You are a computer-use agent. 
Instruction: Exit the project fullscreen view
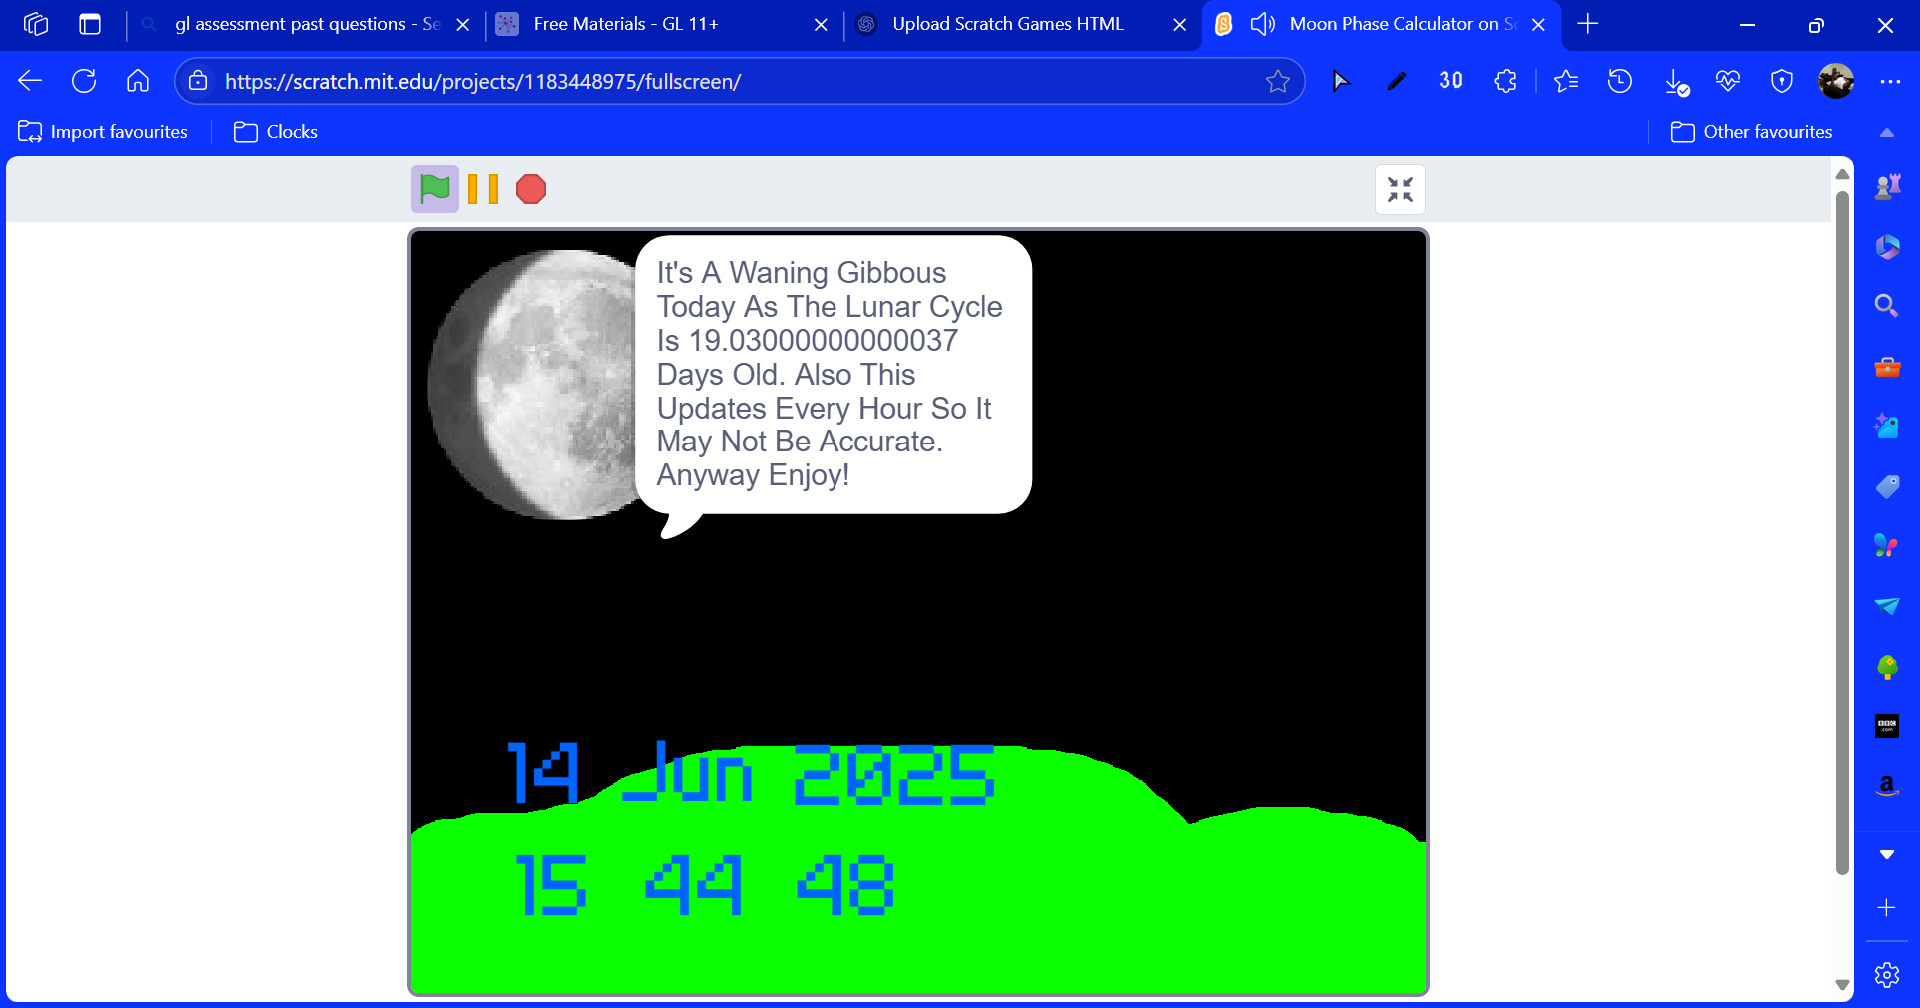tap(1399, 189)
